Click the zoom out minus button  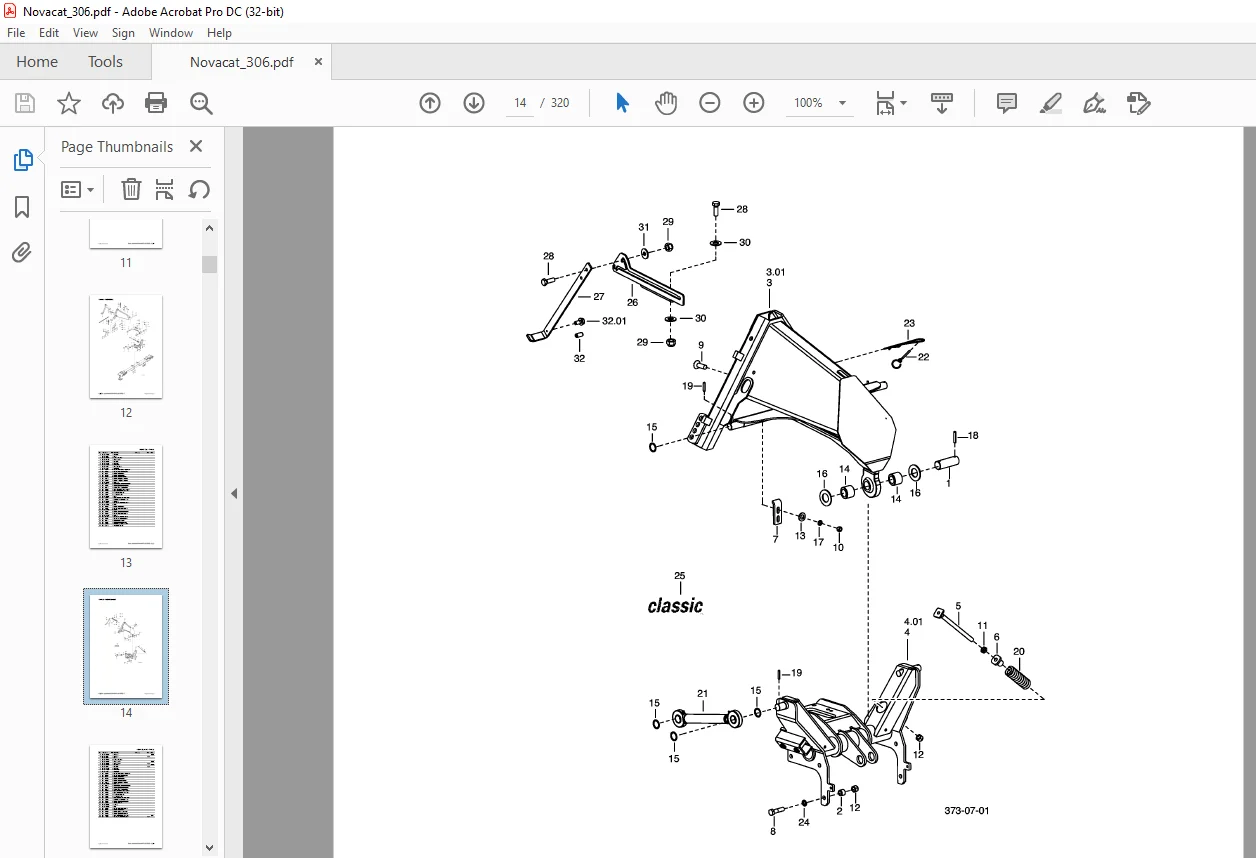[x=710, y=103]
